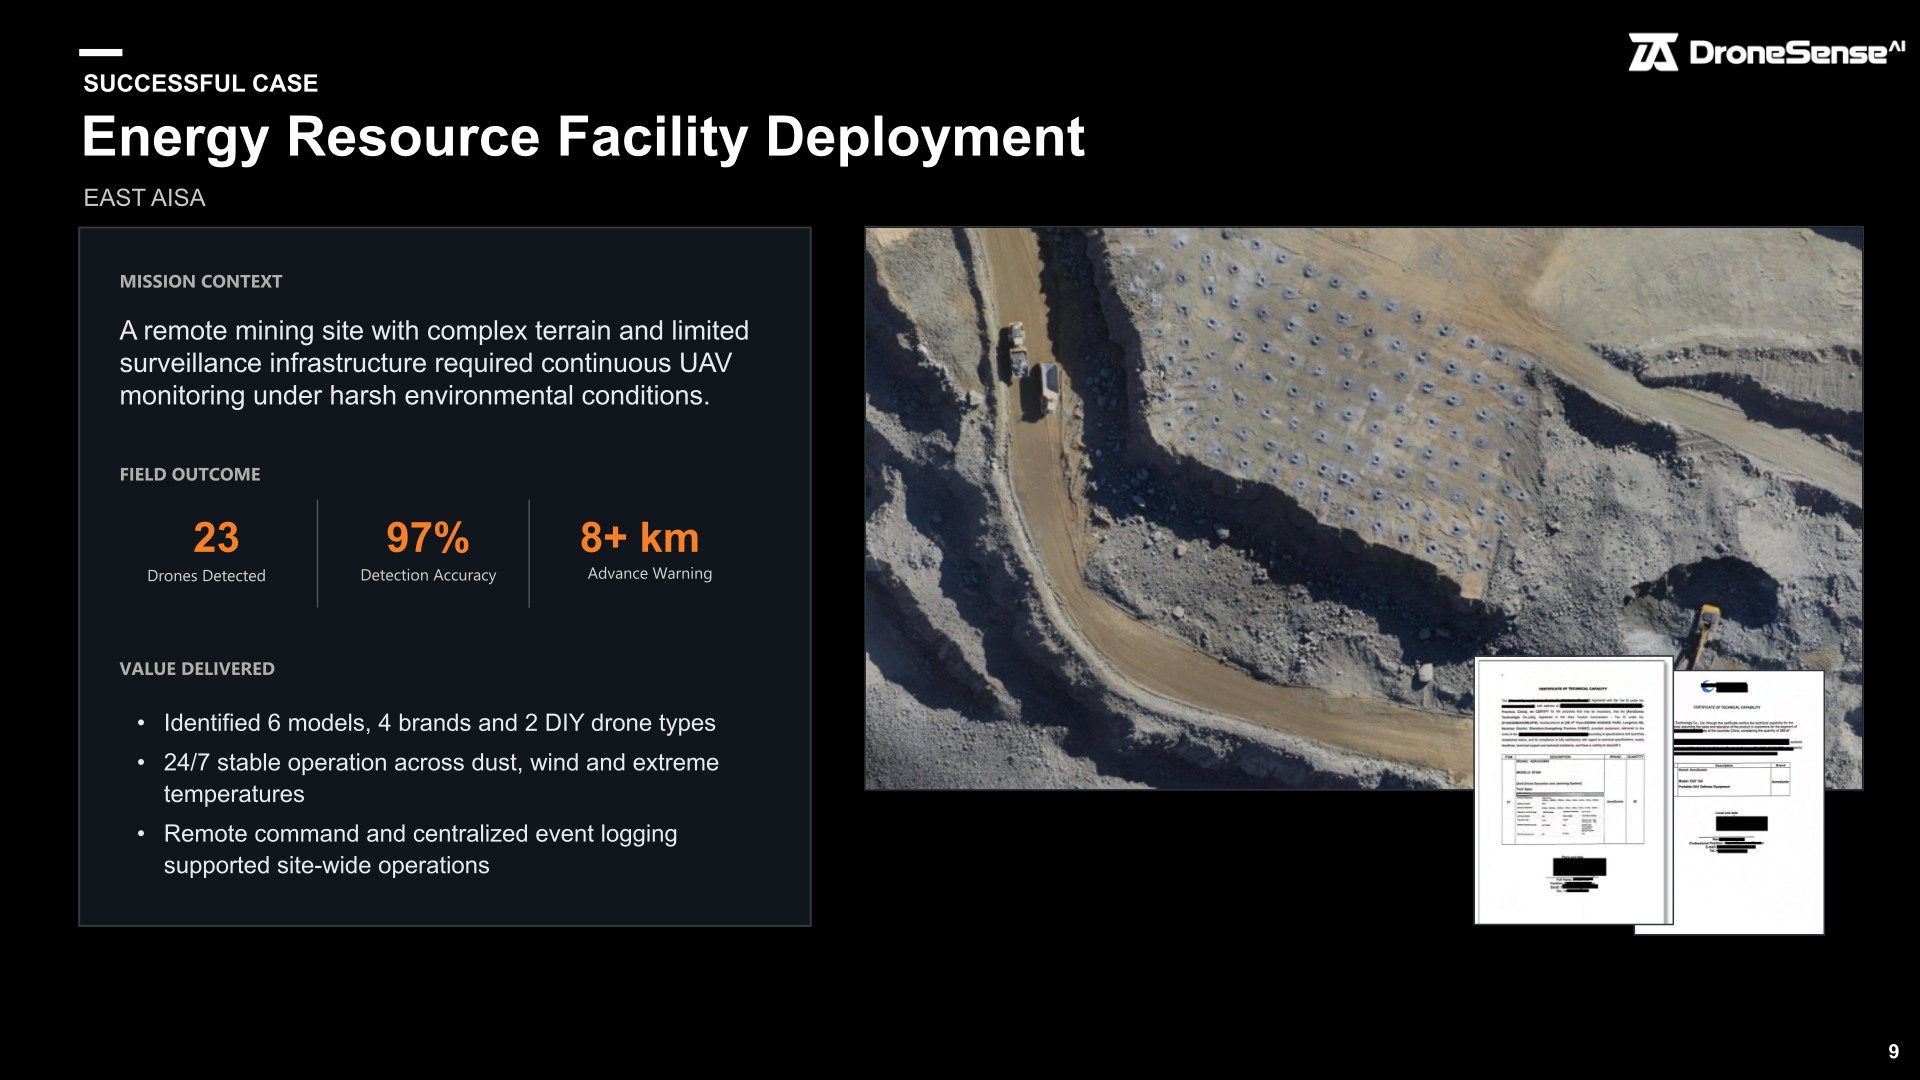1920x1080 pixels.
Task: Select the 'FIELD OUTCOME' heading
Action: (190, 475)
